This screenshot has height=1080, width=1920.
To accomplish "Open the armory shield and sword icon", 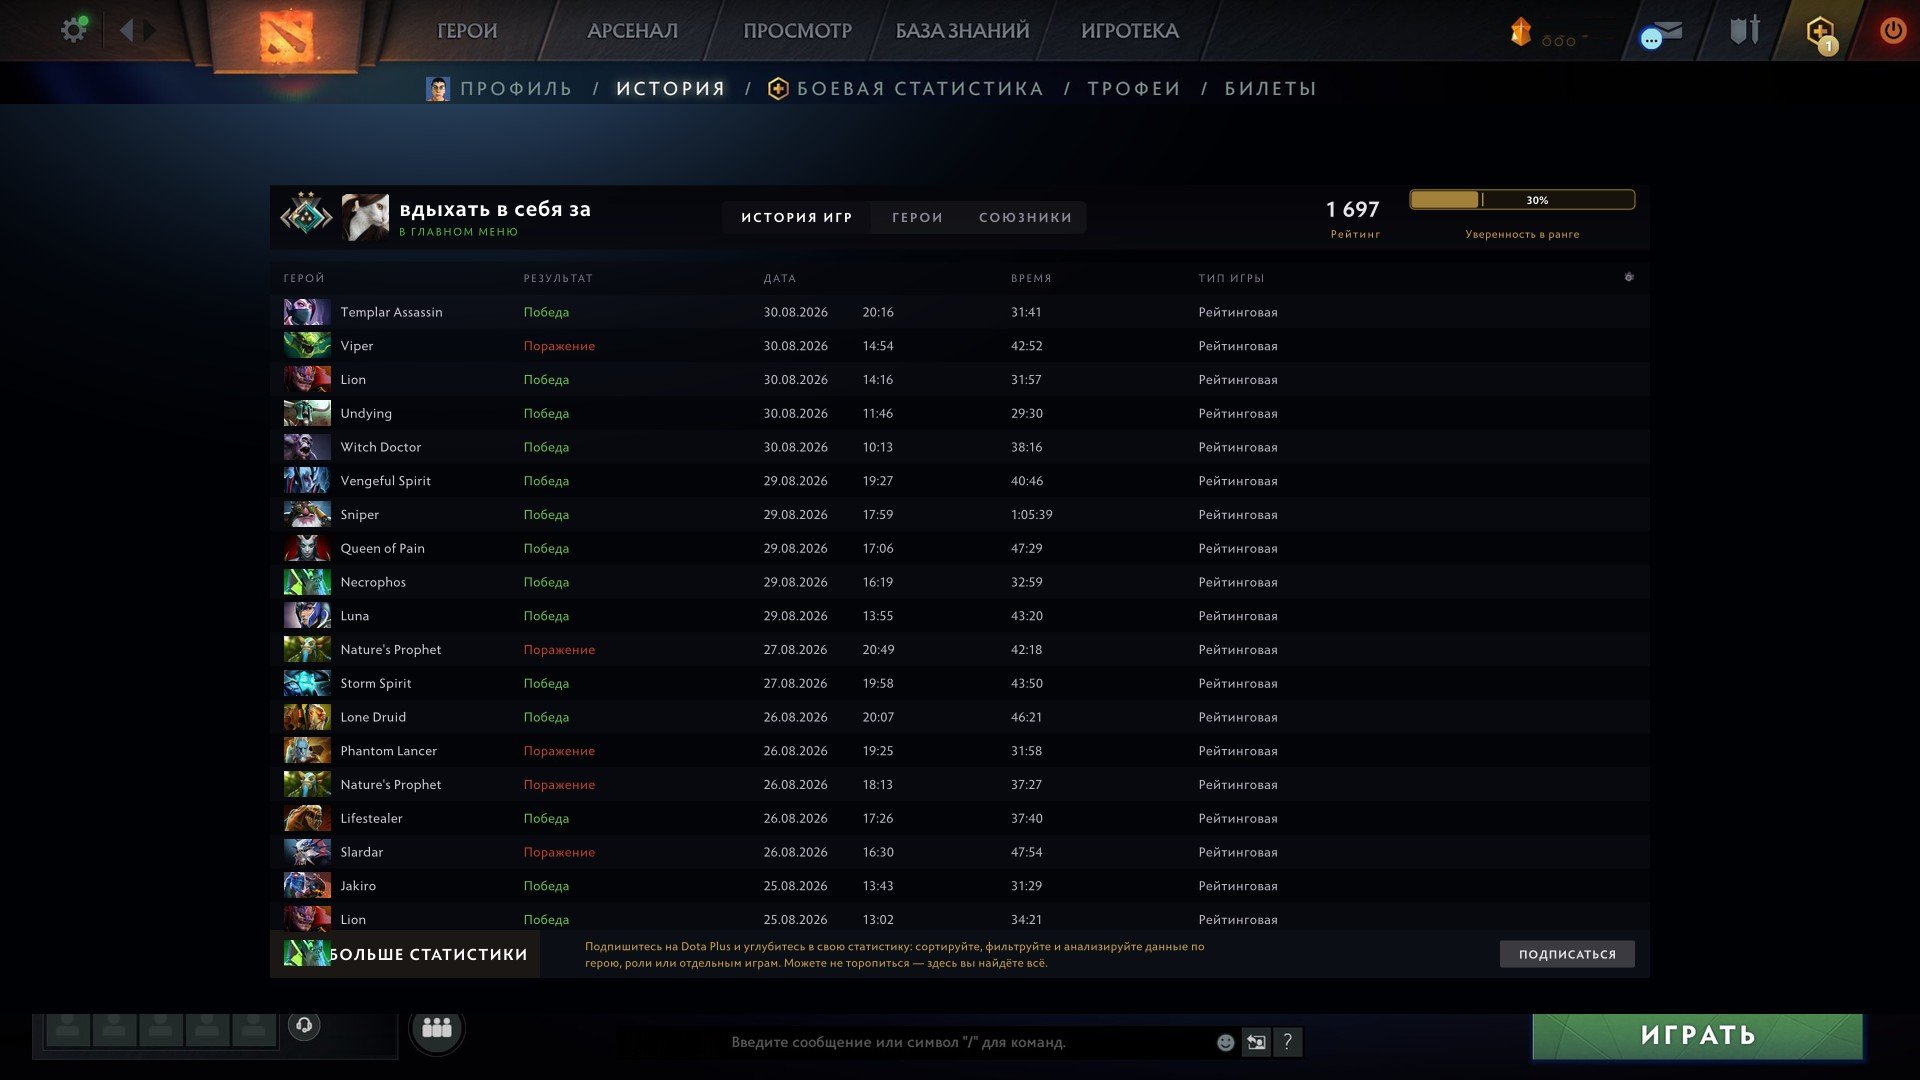I will pyautogui.click(x=1745, y=30).
